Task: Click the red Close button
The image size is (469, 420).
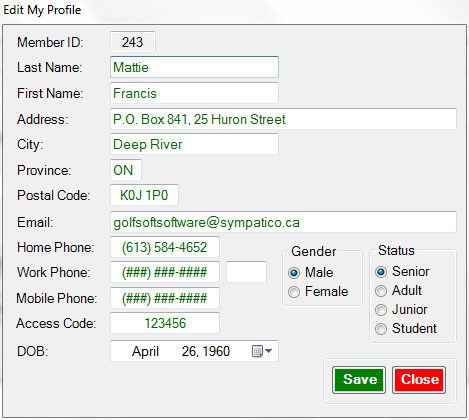Action: (419, 380)
